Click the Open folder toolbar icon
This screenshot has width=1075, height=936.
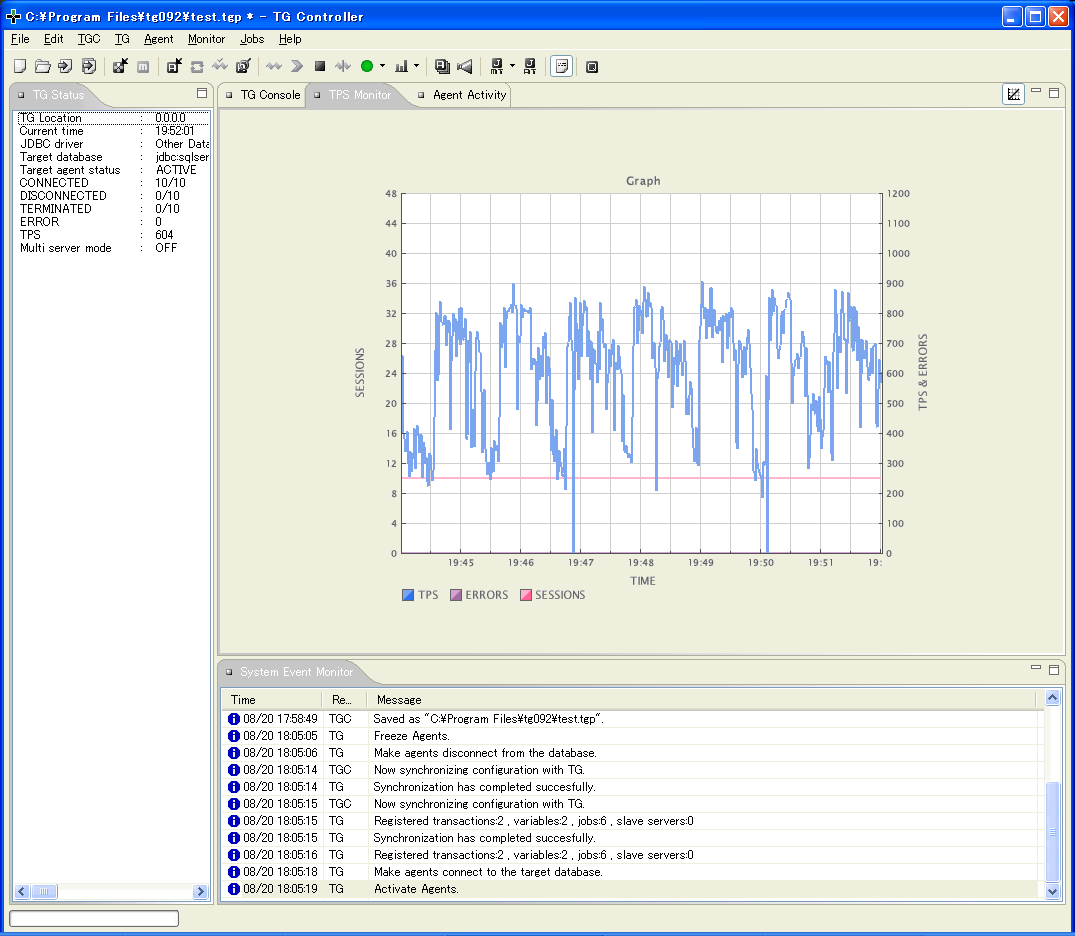(x=42, y=66)
